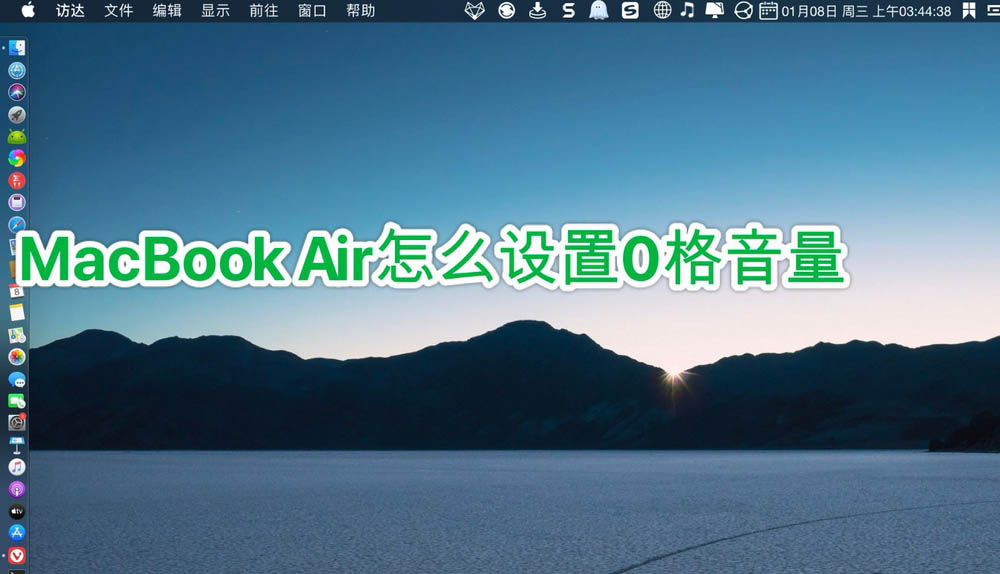Open Calendar from the dock
Viewport: 1000px width, 574px height.
tap(17, 291)
